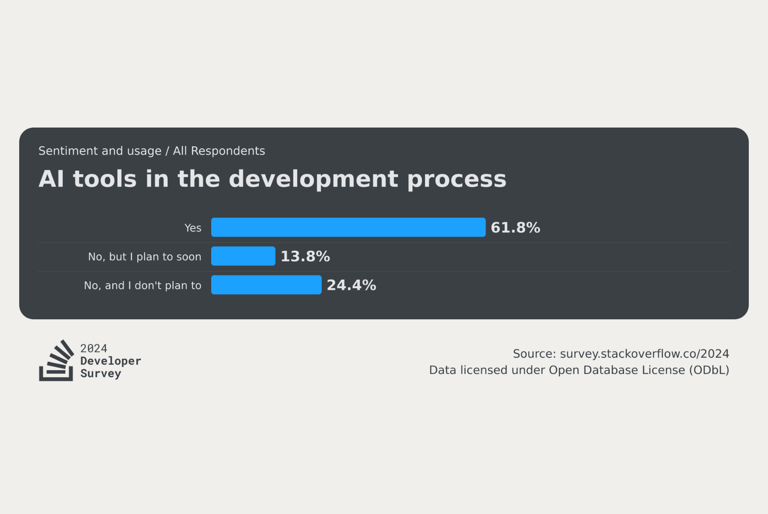Click the 61.8% value label

coord(515,228)
